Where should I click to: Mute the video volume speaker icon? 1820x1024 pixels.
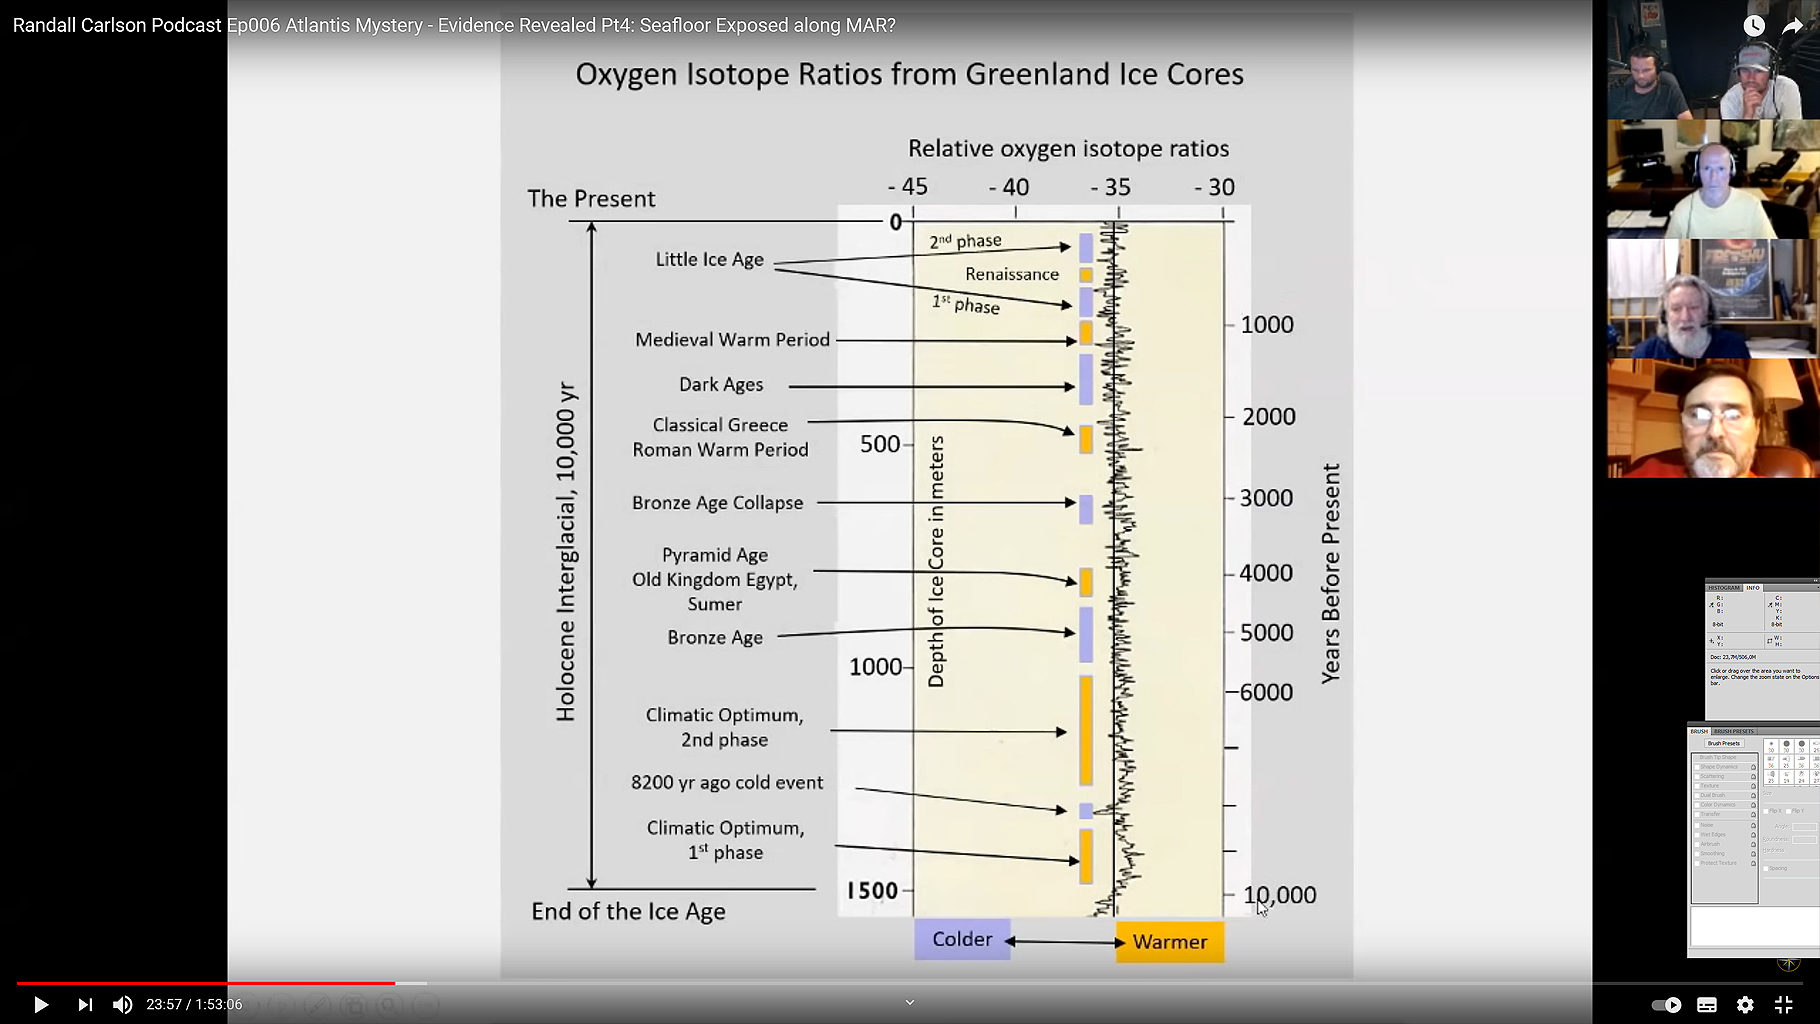point(122,1005)
